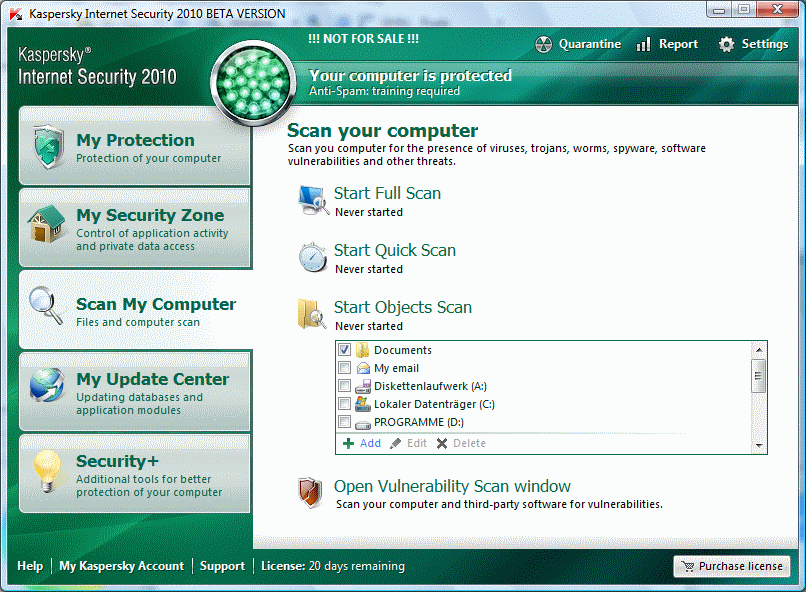Screen dimensions: 806x592
Task: Click the My Update Center globe icon
Action: click(47, 385)
